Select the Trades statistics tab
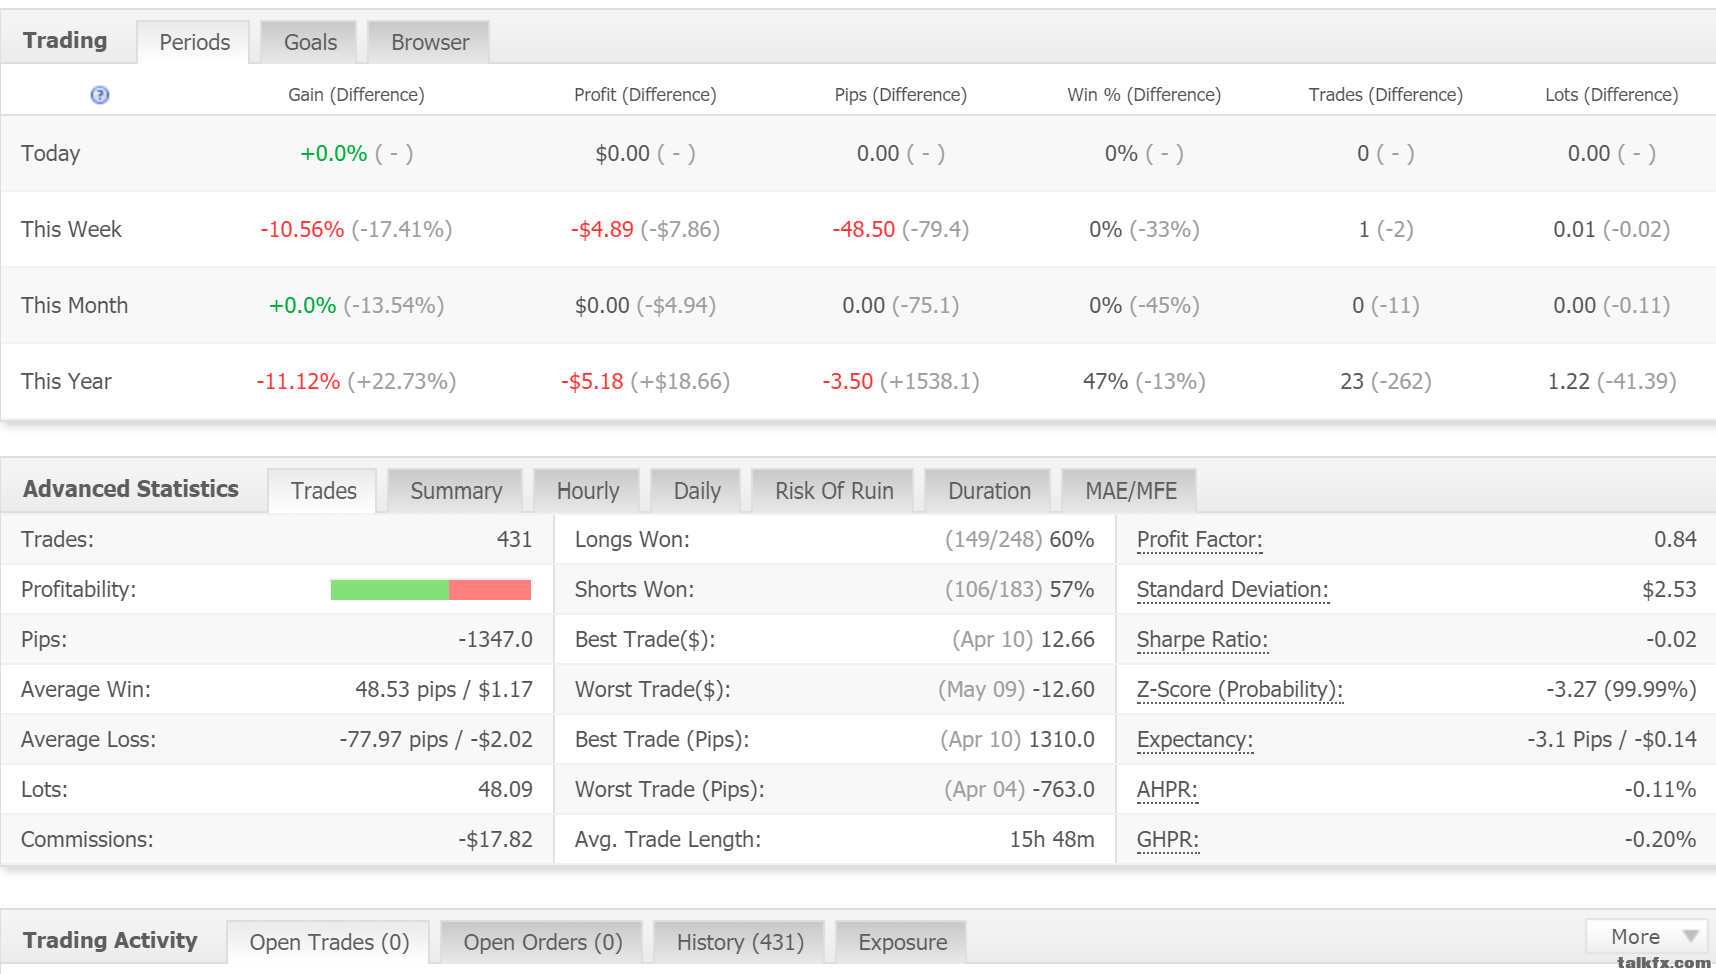1716x974 pixels. 323,491
